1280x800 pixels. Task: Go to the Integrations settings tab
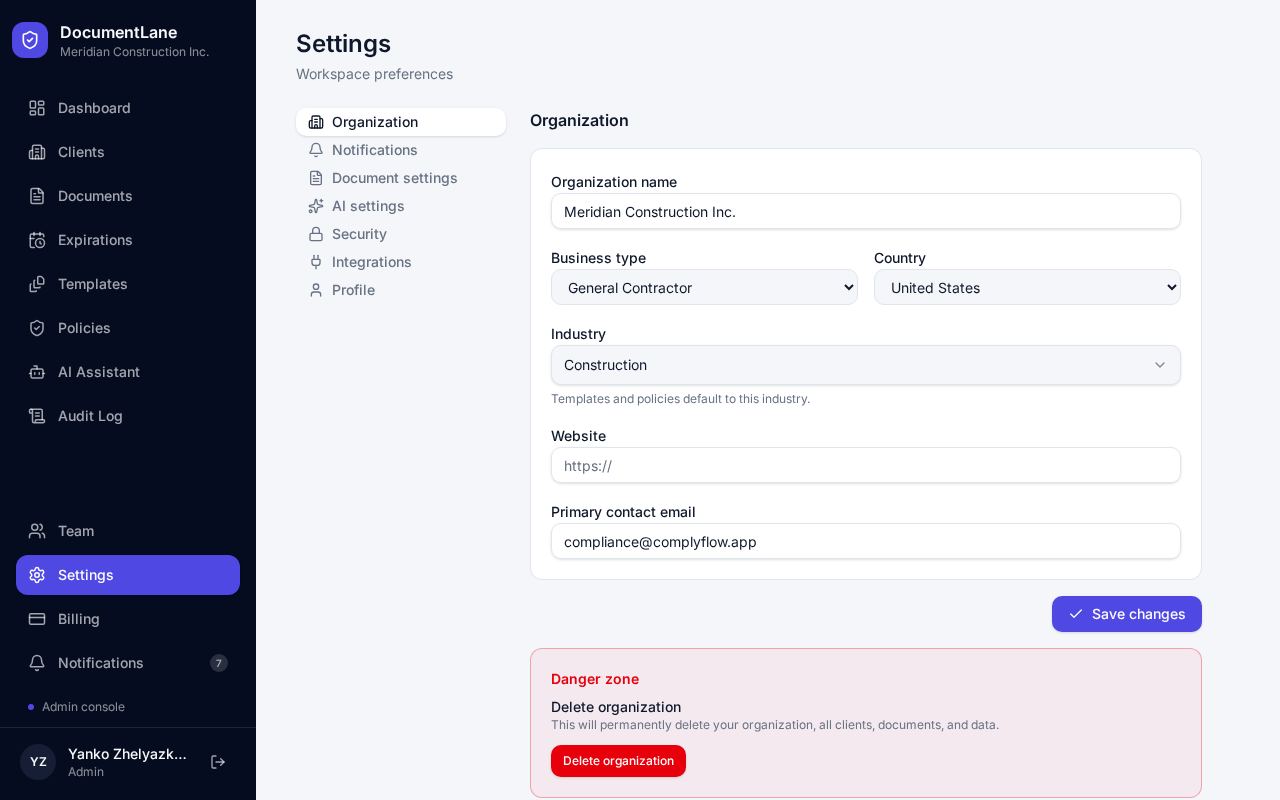(x=401, y=262)
